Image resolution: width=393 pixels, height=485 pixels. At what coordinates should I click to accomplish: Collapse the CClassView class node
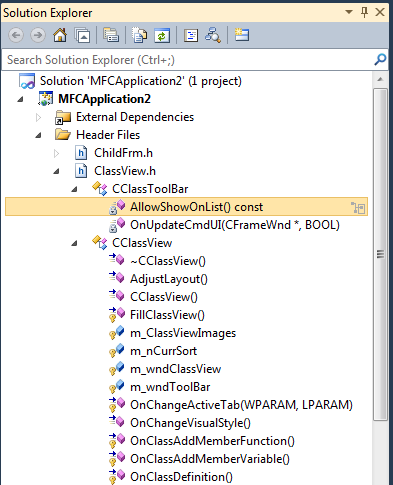click(75, 243)
